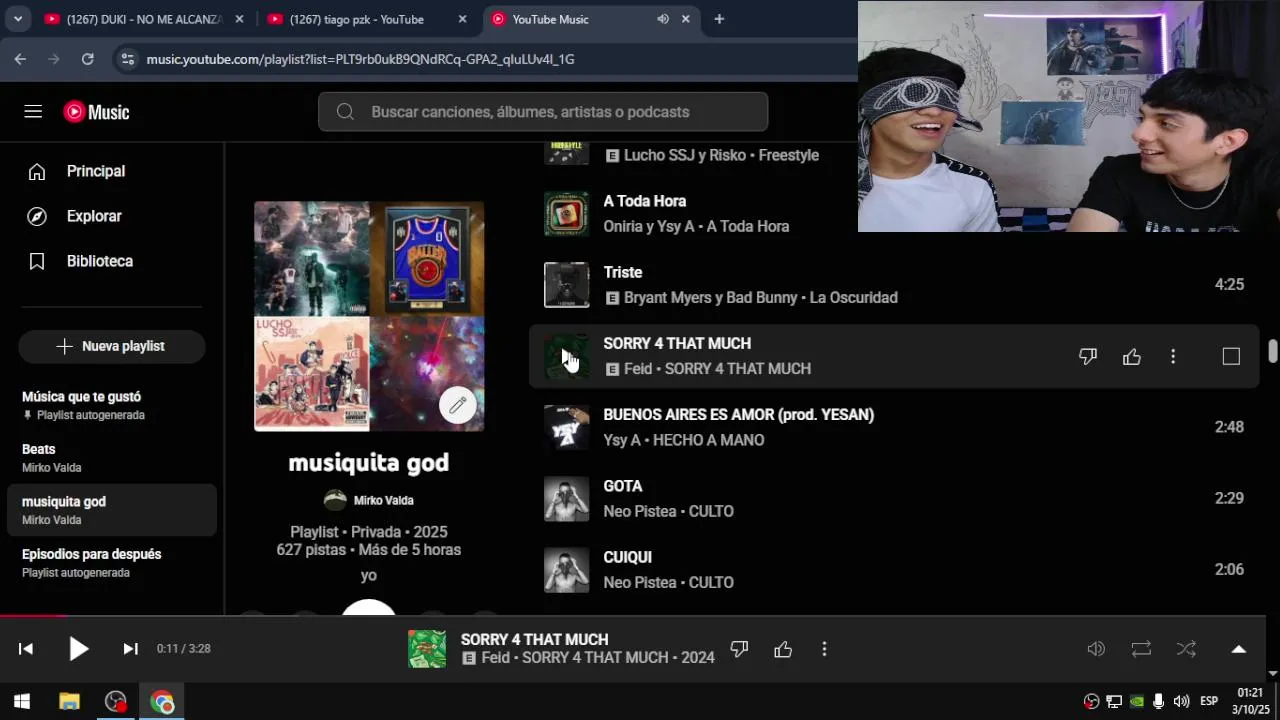This screenshot has height=720, width=1280.
Task: Click the player volume icon
Action: pos(1096,649)
